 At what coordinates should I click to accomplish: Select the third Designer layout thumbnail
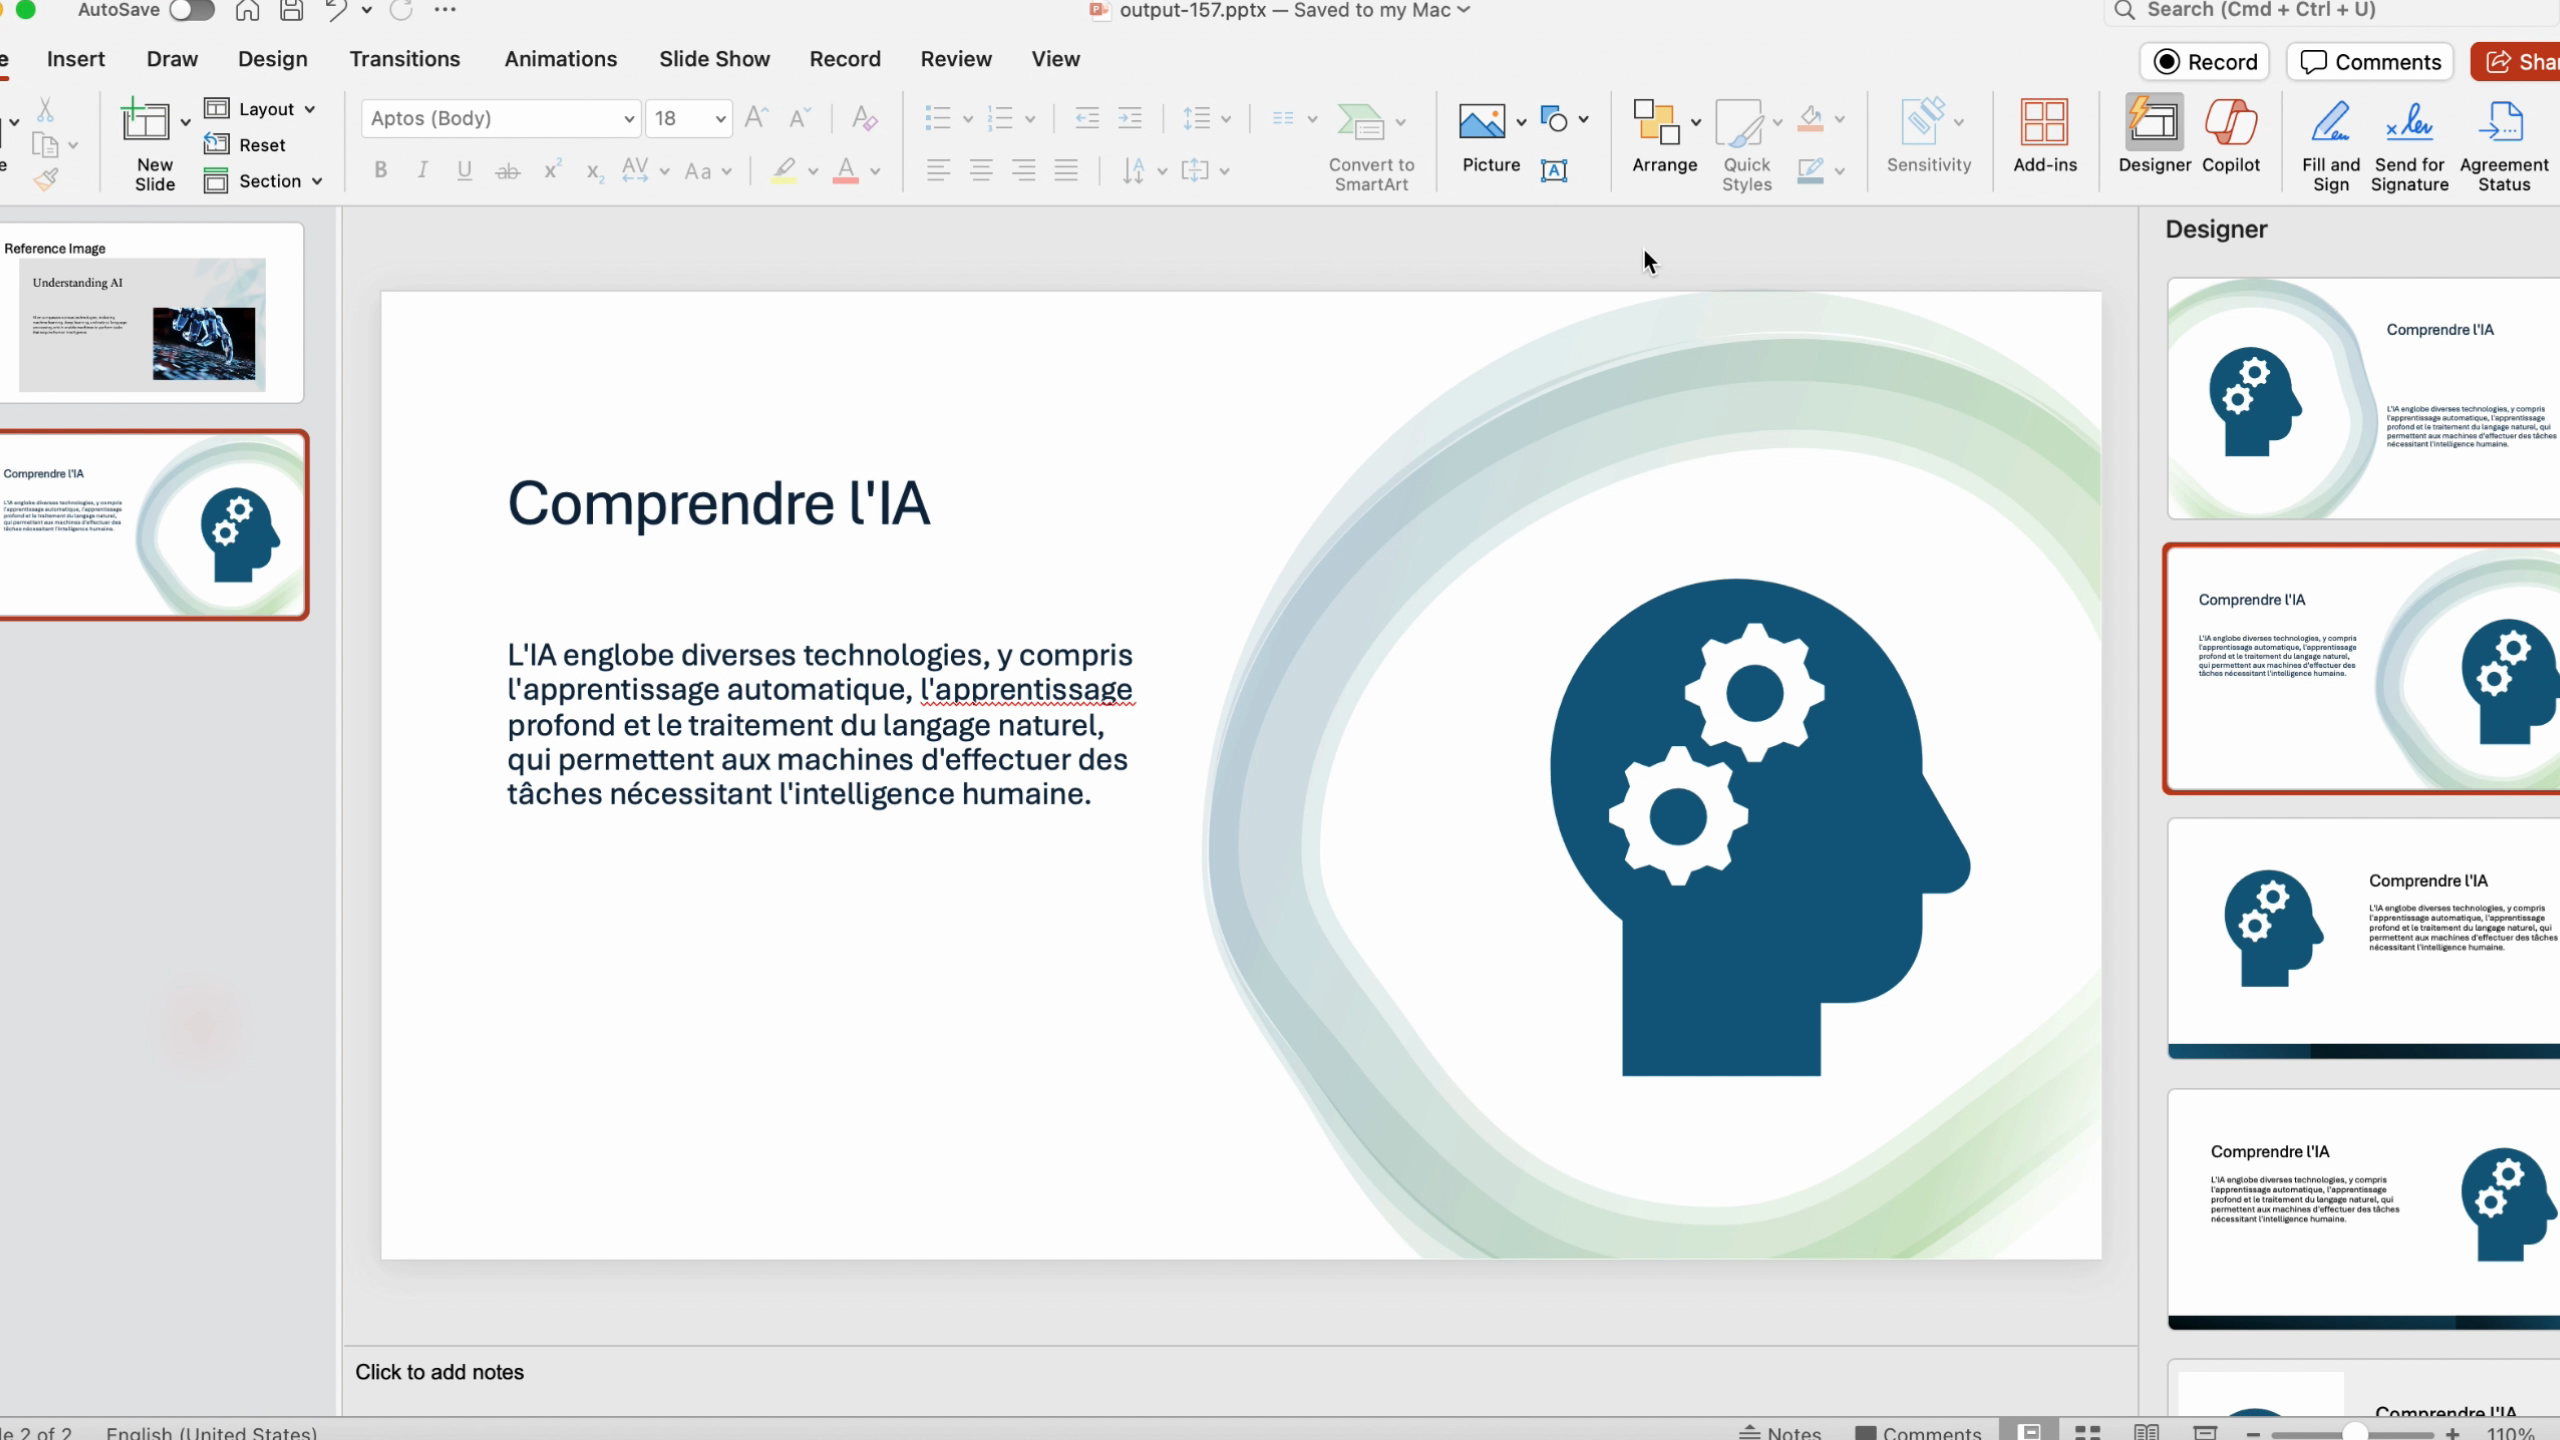point(2363,938)
